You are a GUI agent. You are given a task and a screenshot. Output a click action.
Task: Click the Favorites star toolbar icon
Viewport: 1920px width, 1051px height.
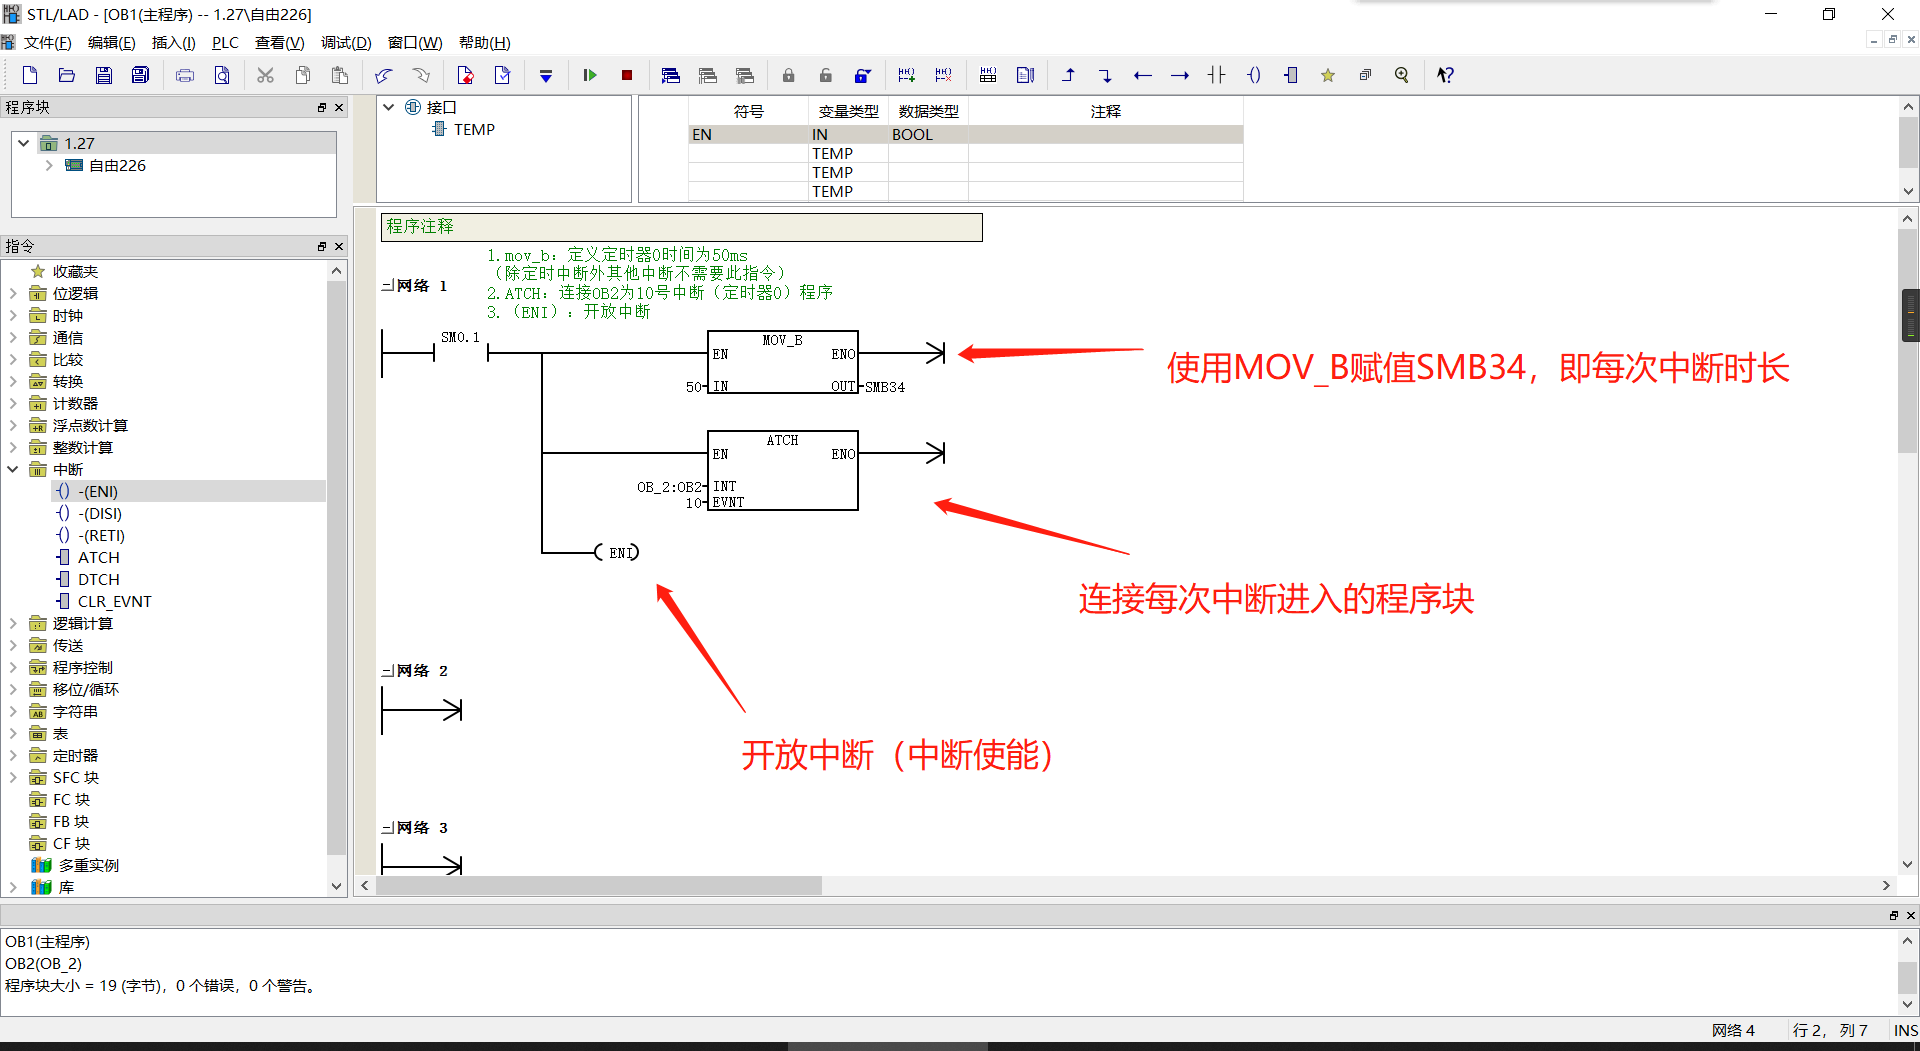1328,75
